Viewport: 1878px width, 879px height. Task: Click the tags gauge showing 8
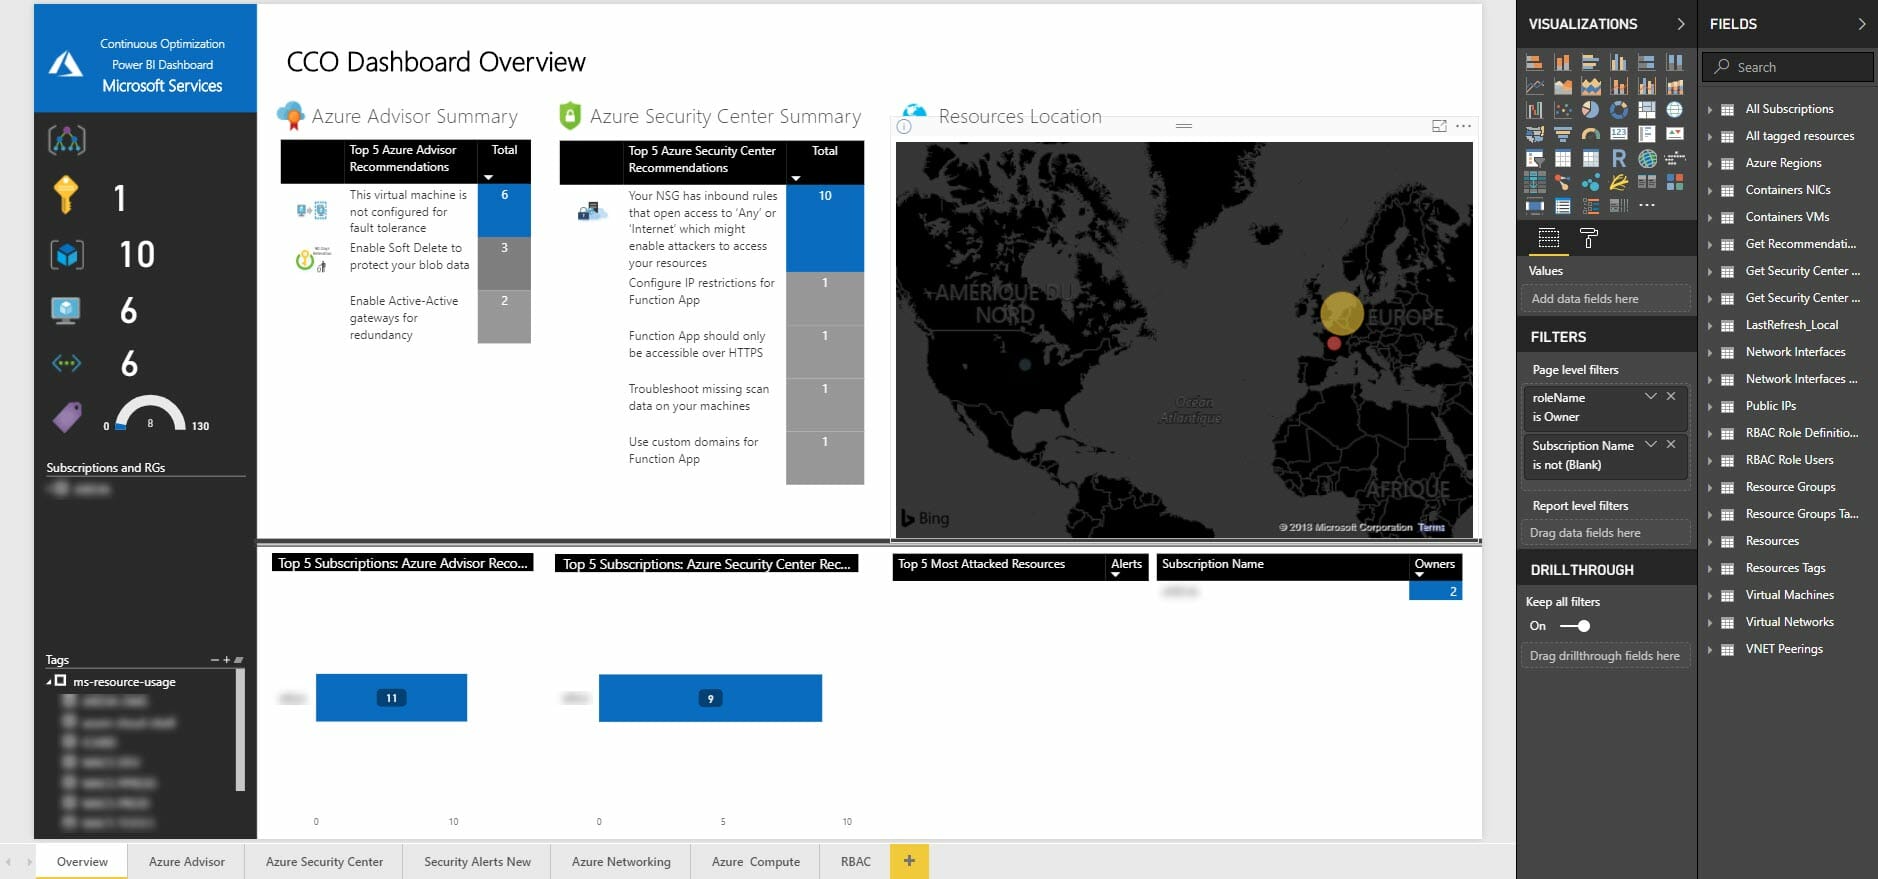point(150,413)
